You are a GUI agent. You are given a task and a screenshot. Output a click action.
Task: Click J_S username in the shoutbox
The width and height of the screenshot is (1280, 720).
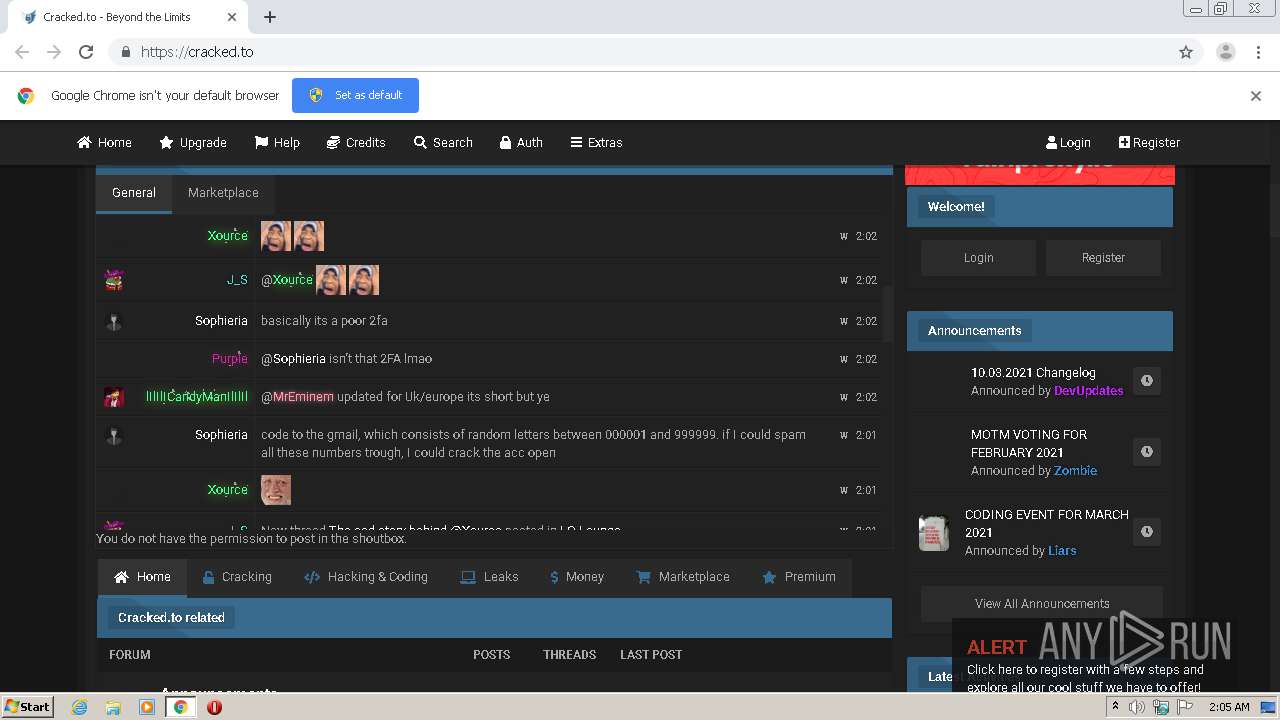(237, 280)
